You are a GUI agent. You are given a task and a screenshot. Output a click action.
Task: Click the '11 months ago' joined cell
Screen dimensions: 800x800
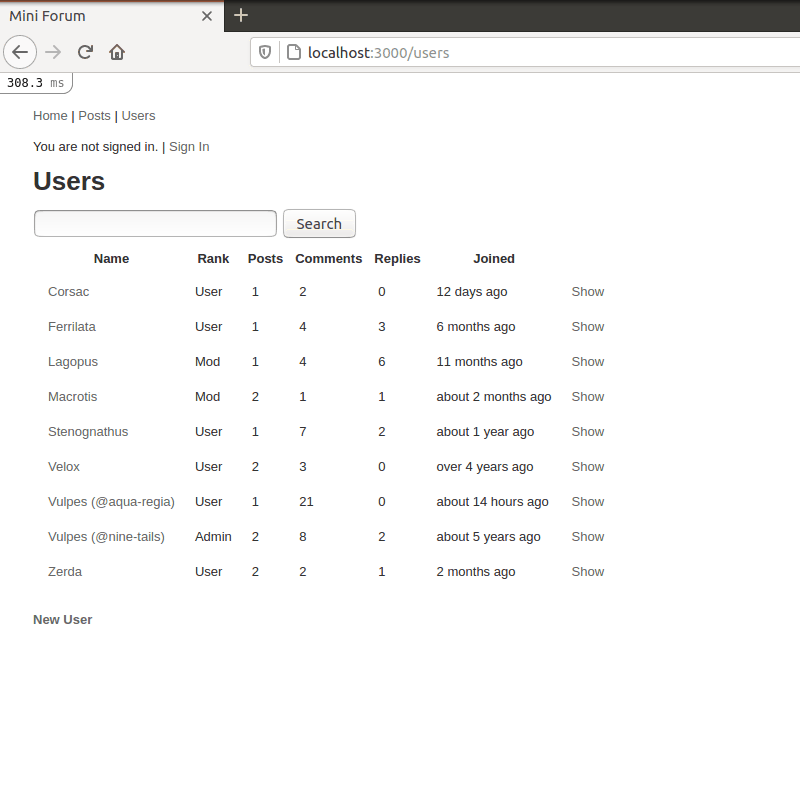point(480,362)
